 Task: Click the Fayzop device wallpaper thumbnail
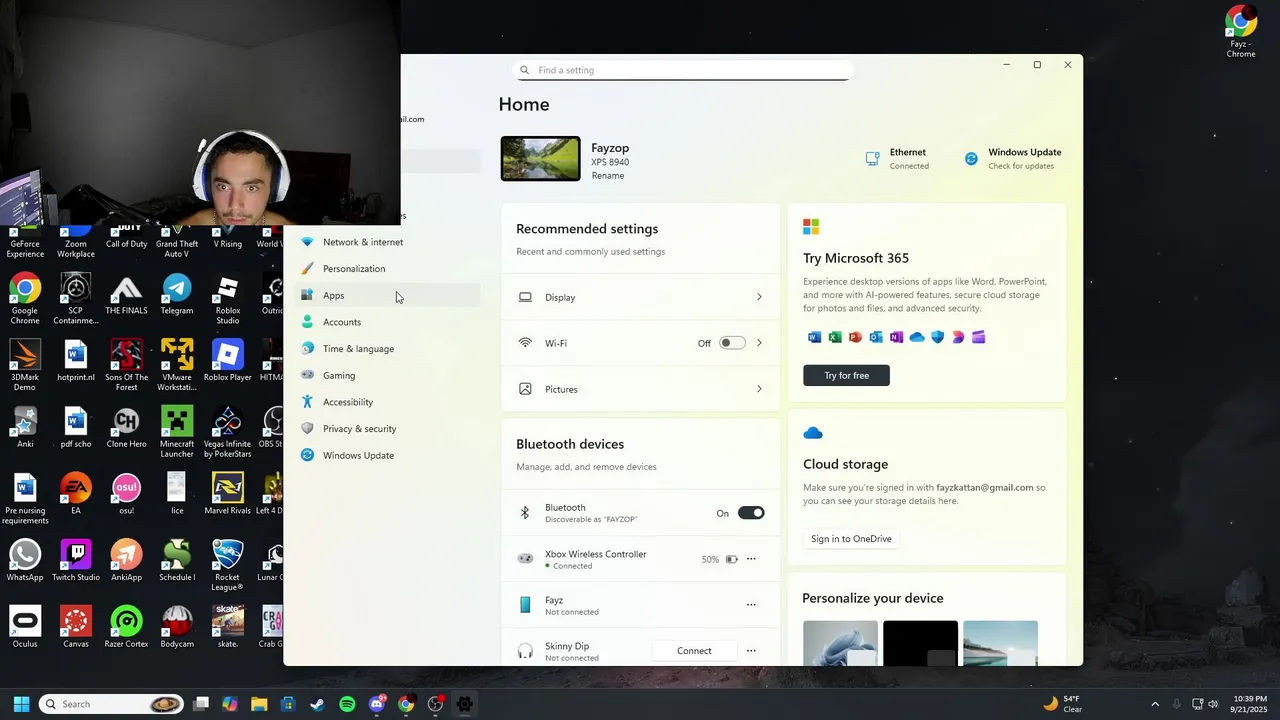pos(540,159)
